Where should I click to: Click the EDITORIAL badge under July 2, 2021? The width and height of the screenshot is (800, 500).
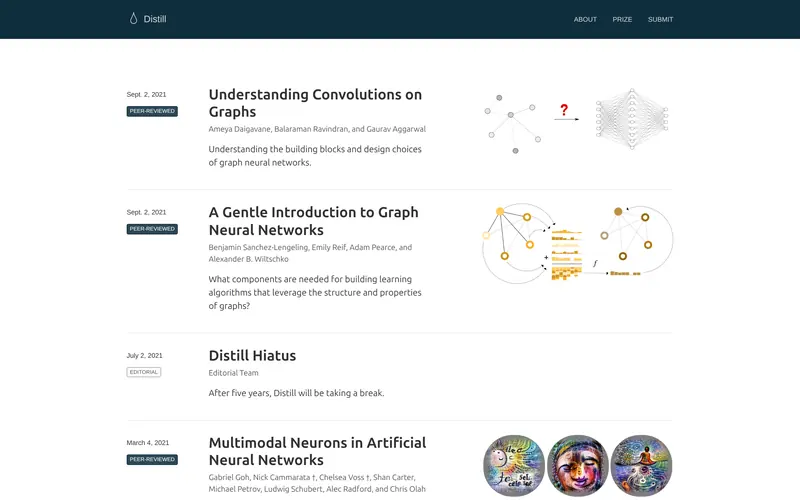tap(143, 372)
